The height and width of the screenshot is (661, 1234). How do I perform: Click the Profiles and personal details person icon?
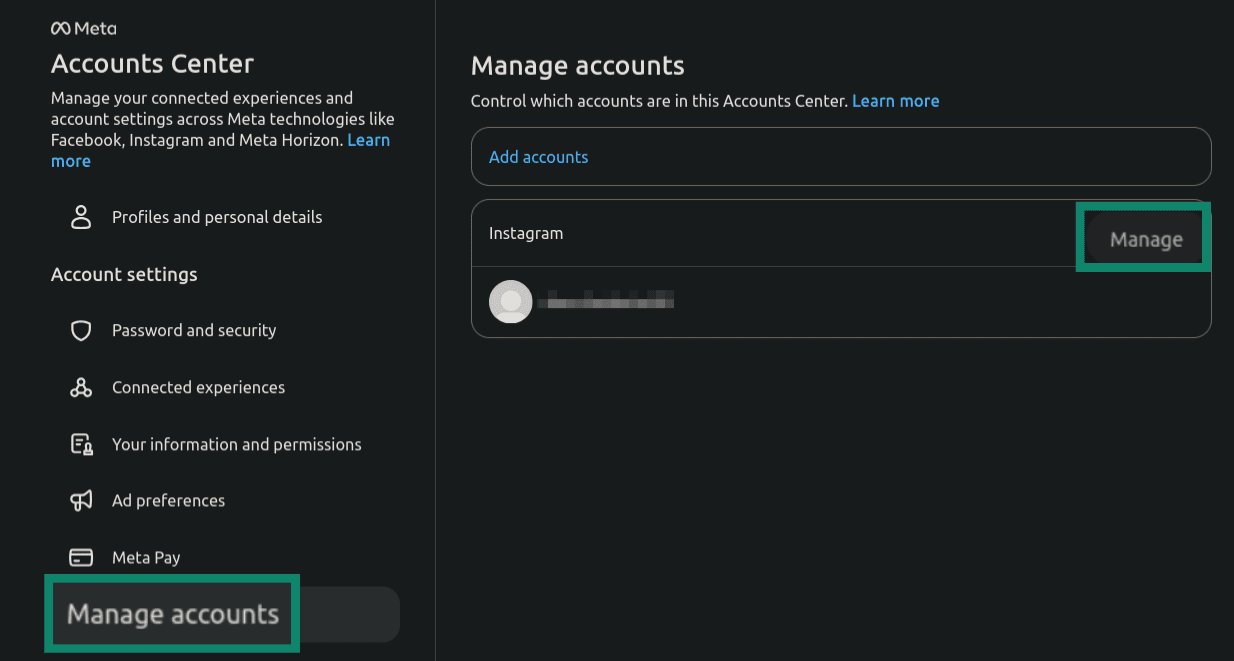point(81,217)
